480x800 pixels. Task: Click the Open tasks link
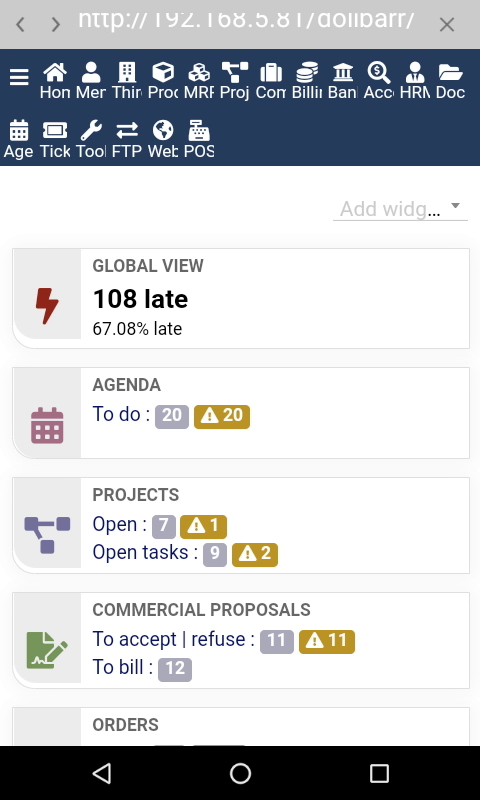click(145, 553)
